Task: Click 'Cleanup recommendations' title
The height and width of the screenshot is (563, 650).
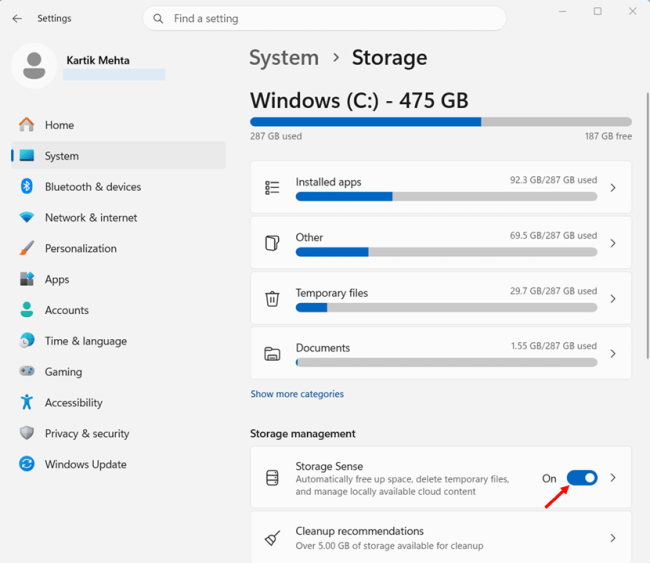Action: (359, 531)
